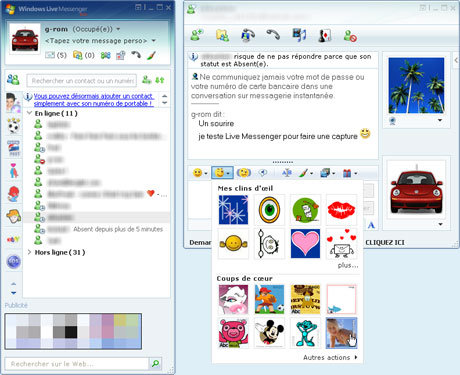
Task: Open the shared activities music icon
Action: pos(299,35)
